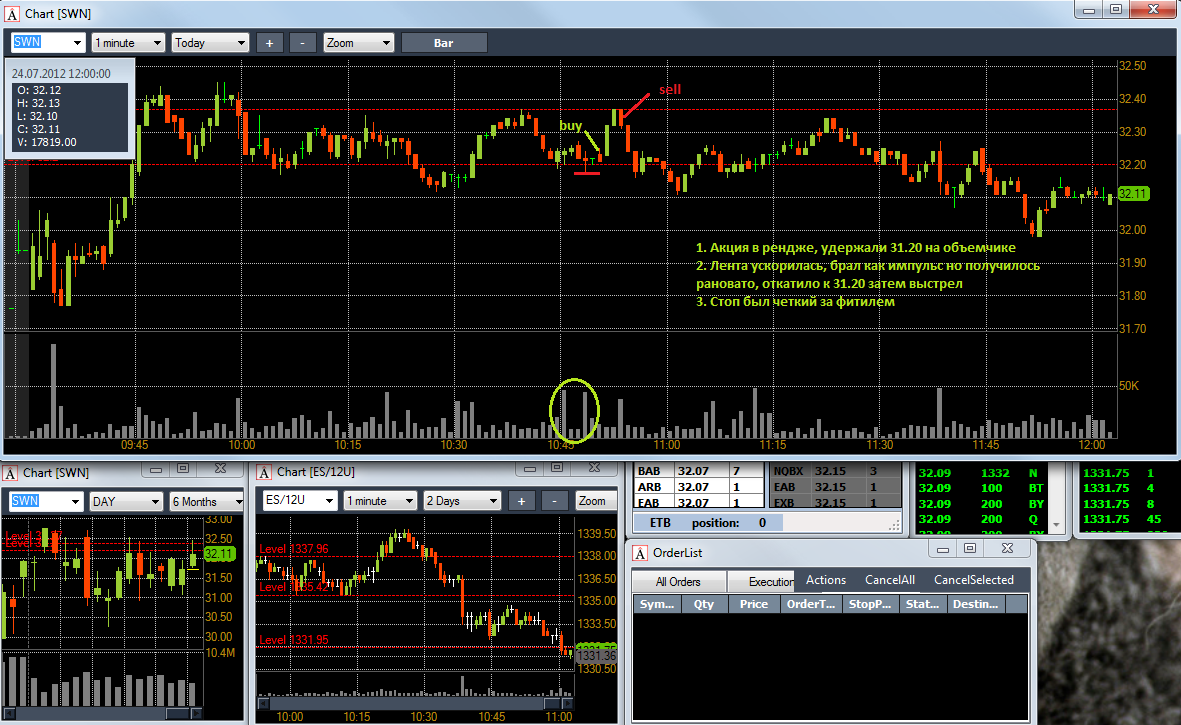The image size is (1181, 725).
Task: Click the Price column header
Action: pos(753,604)
